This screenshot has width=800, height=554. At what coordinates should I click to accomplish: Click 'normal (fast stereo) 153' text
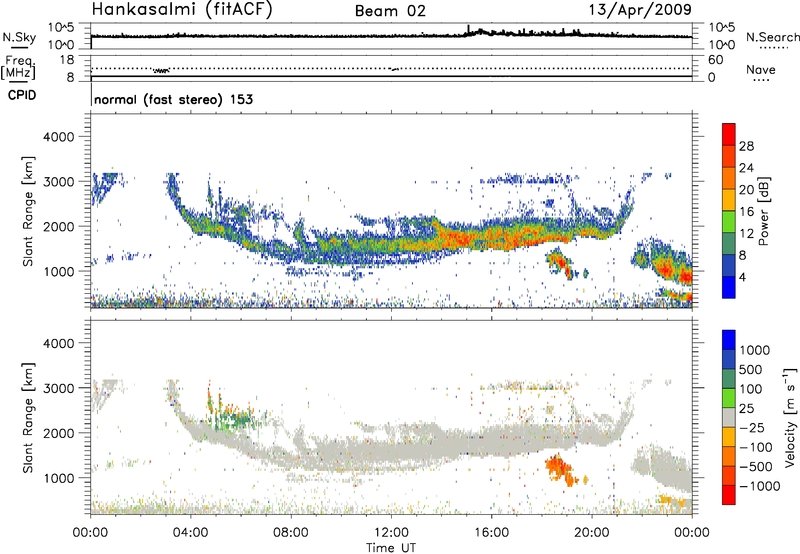[x=173, y=99]
